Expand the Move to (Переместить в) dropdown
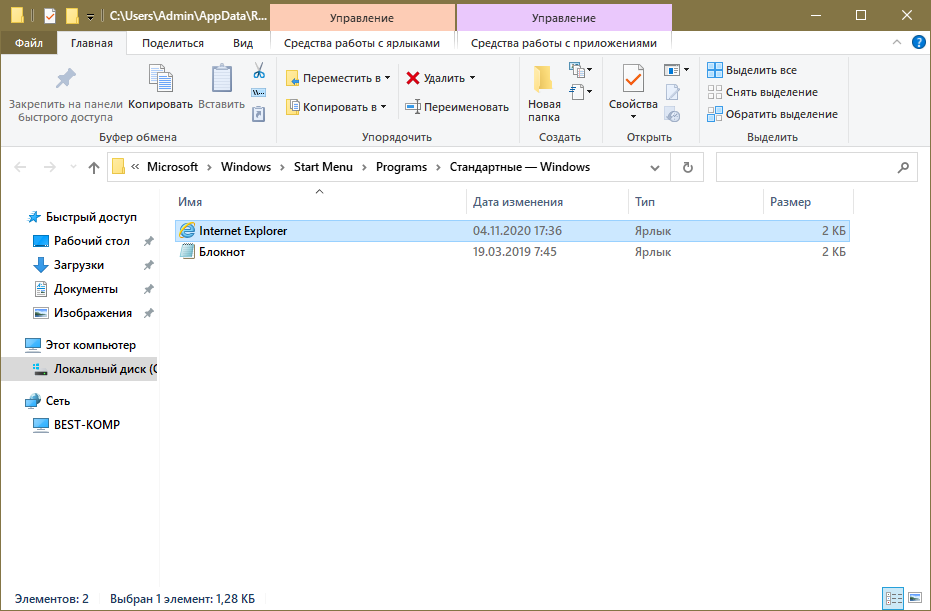 (x=336, y=78)
